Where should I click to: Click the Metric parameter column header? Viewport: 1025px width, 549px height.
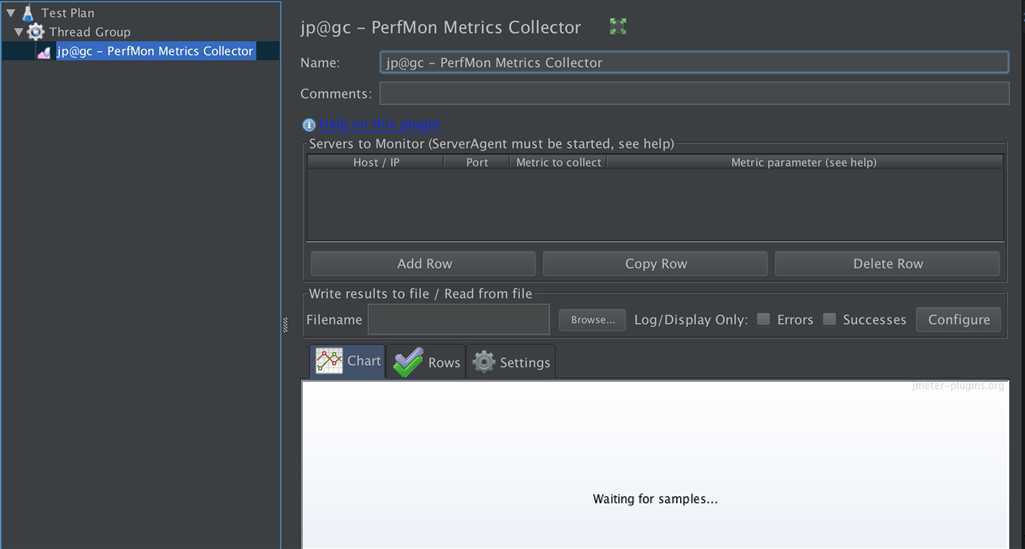pyautogui.click(x=804, y=162)
